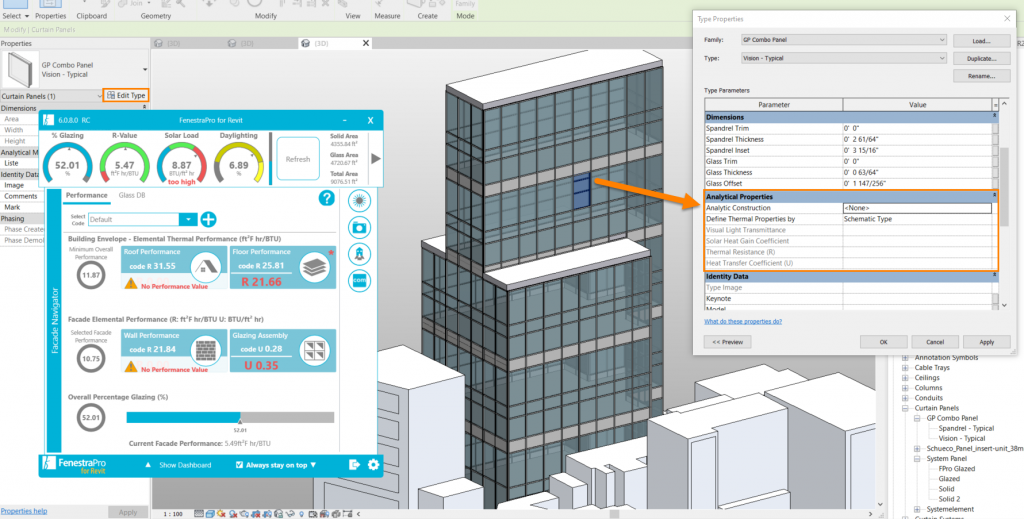Click the Analytic Construction value field
Screen dimensions: 1024x519
point(917,208)
